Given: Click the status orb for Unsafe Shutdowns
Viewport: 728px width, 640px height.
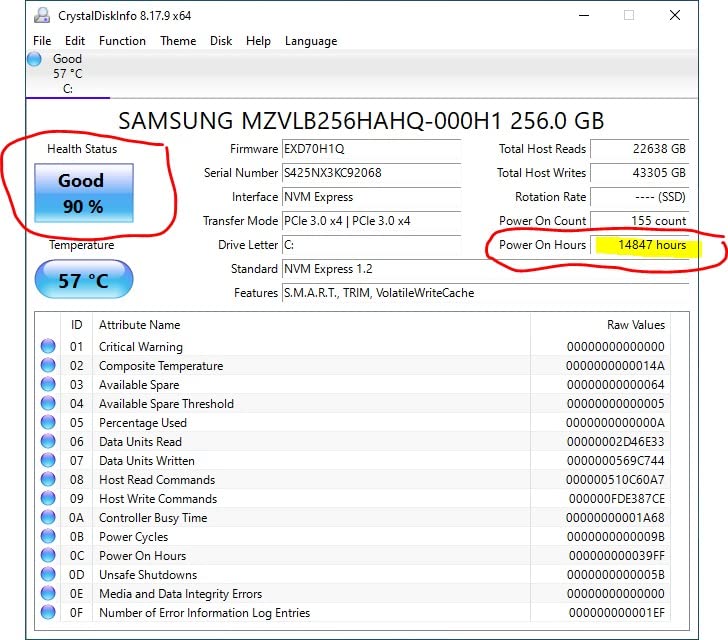Looking at the screenshot, I should click(48, 575).
